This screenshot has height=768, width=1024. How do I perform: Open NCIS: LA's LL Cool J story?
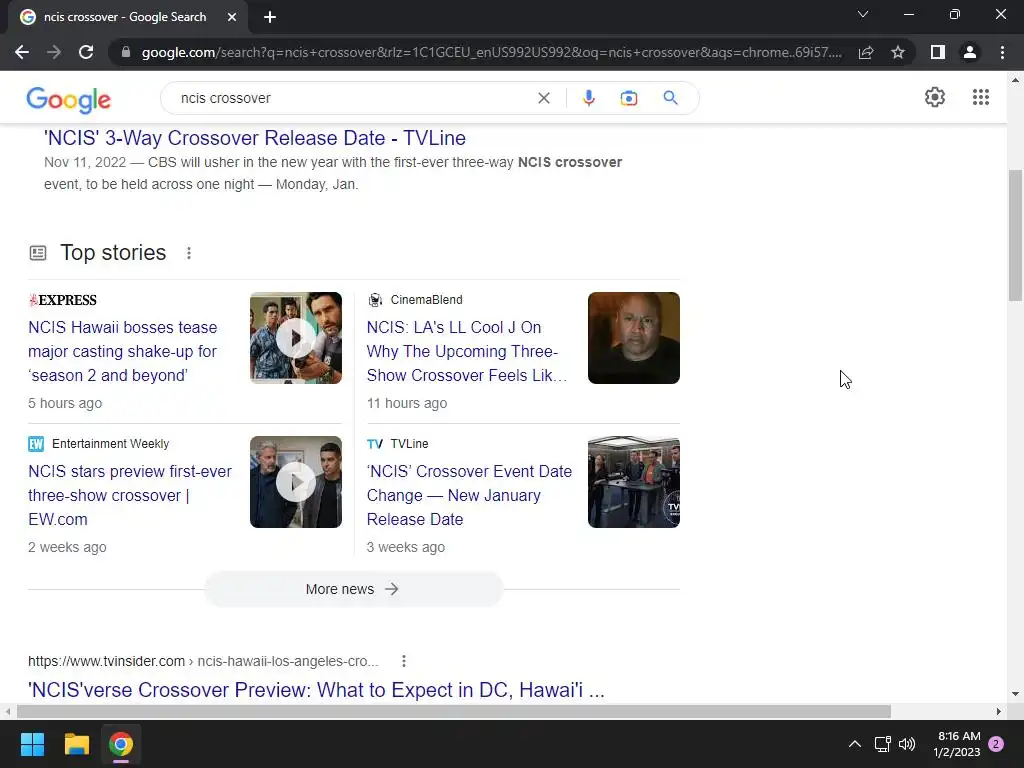point(466,351)
